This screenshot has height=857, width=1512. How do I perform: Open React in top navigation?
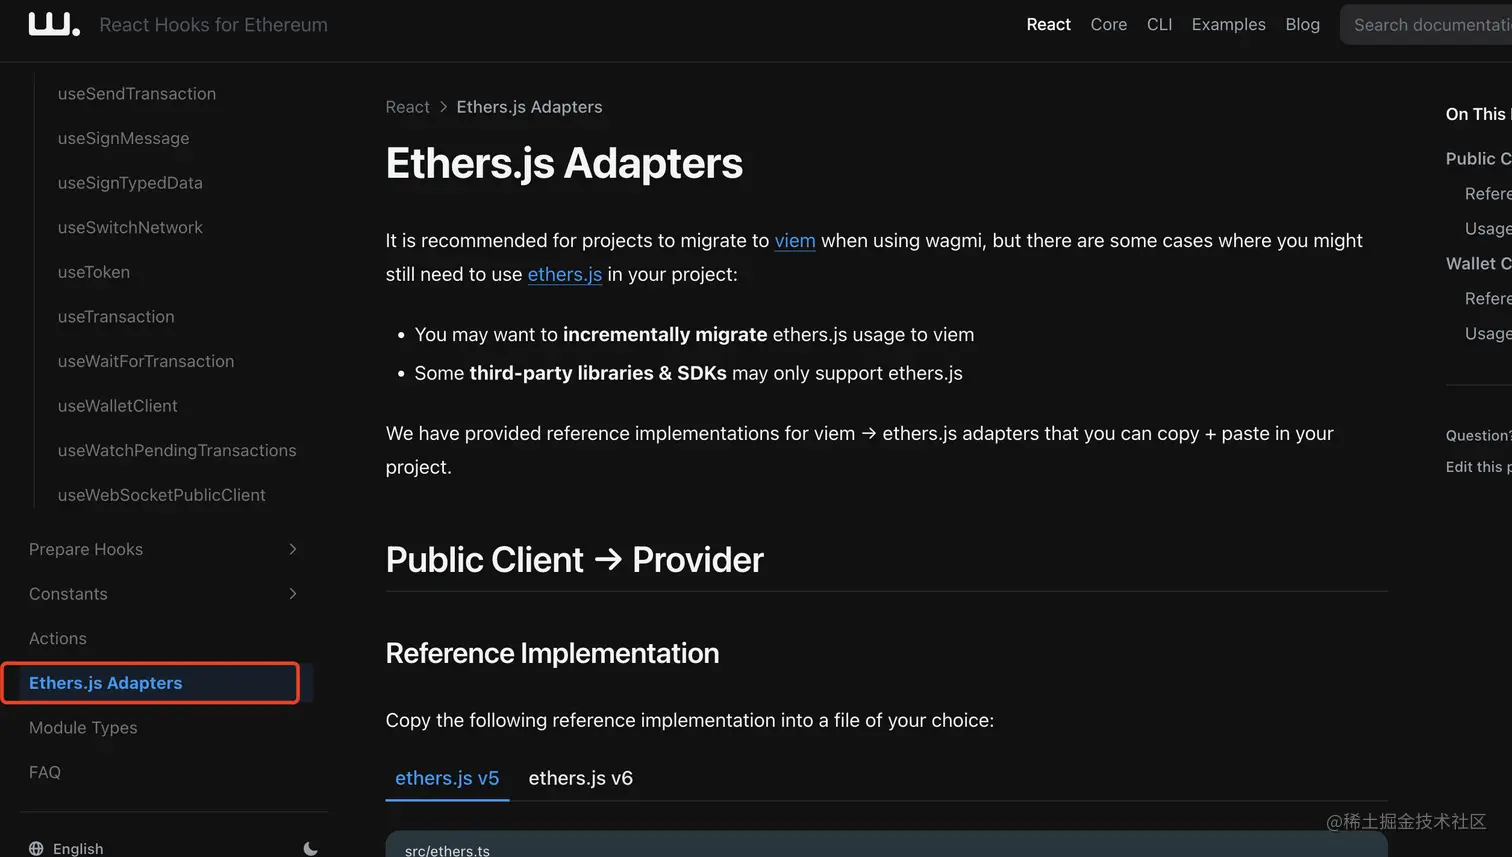point(1048,24)
